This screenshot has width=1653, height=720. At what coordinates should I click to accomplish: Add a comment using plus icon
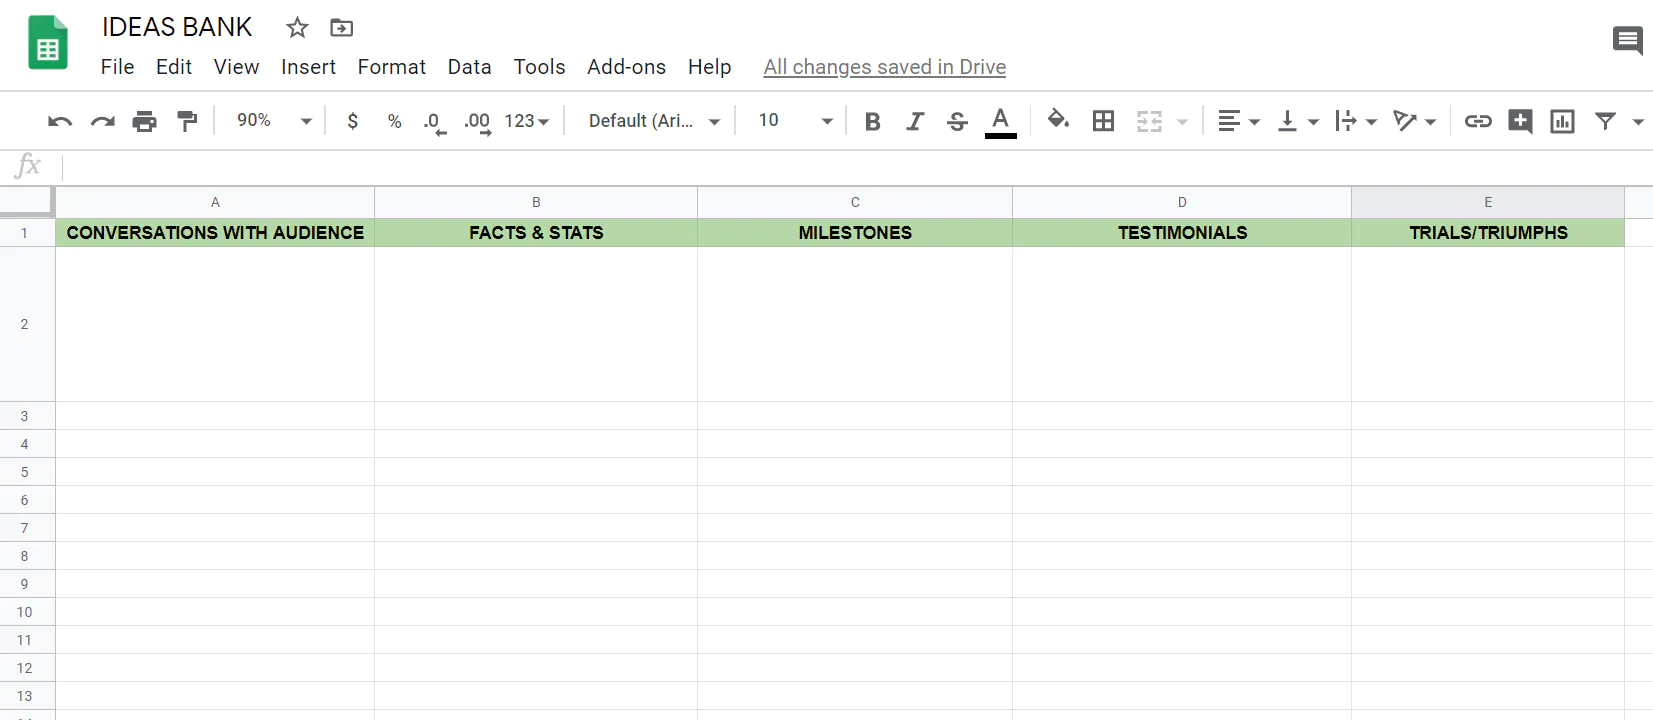pos(1520,121)
